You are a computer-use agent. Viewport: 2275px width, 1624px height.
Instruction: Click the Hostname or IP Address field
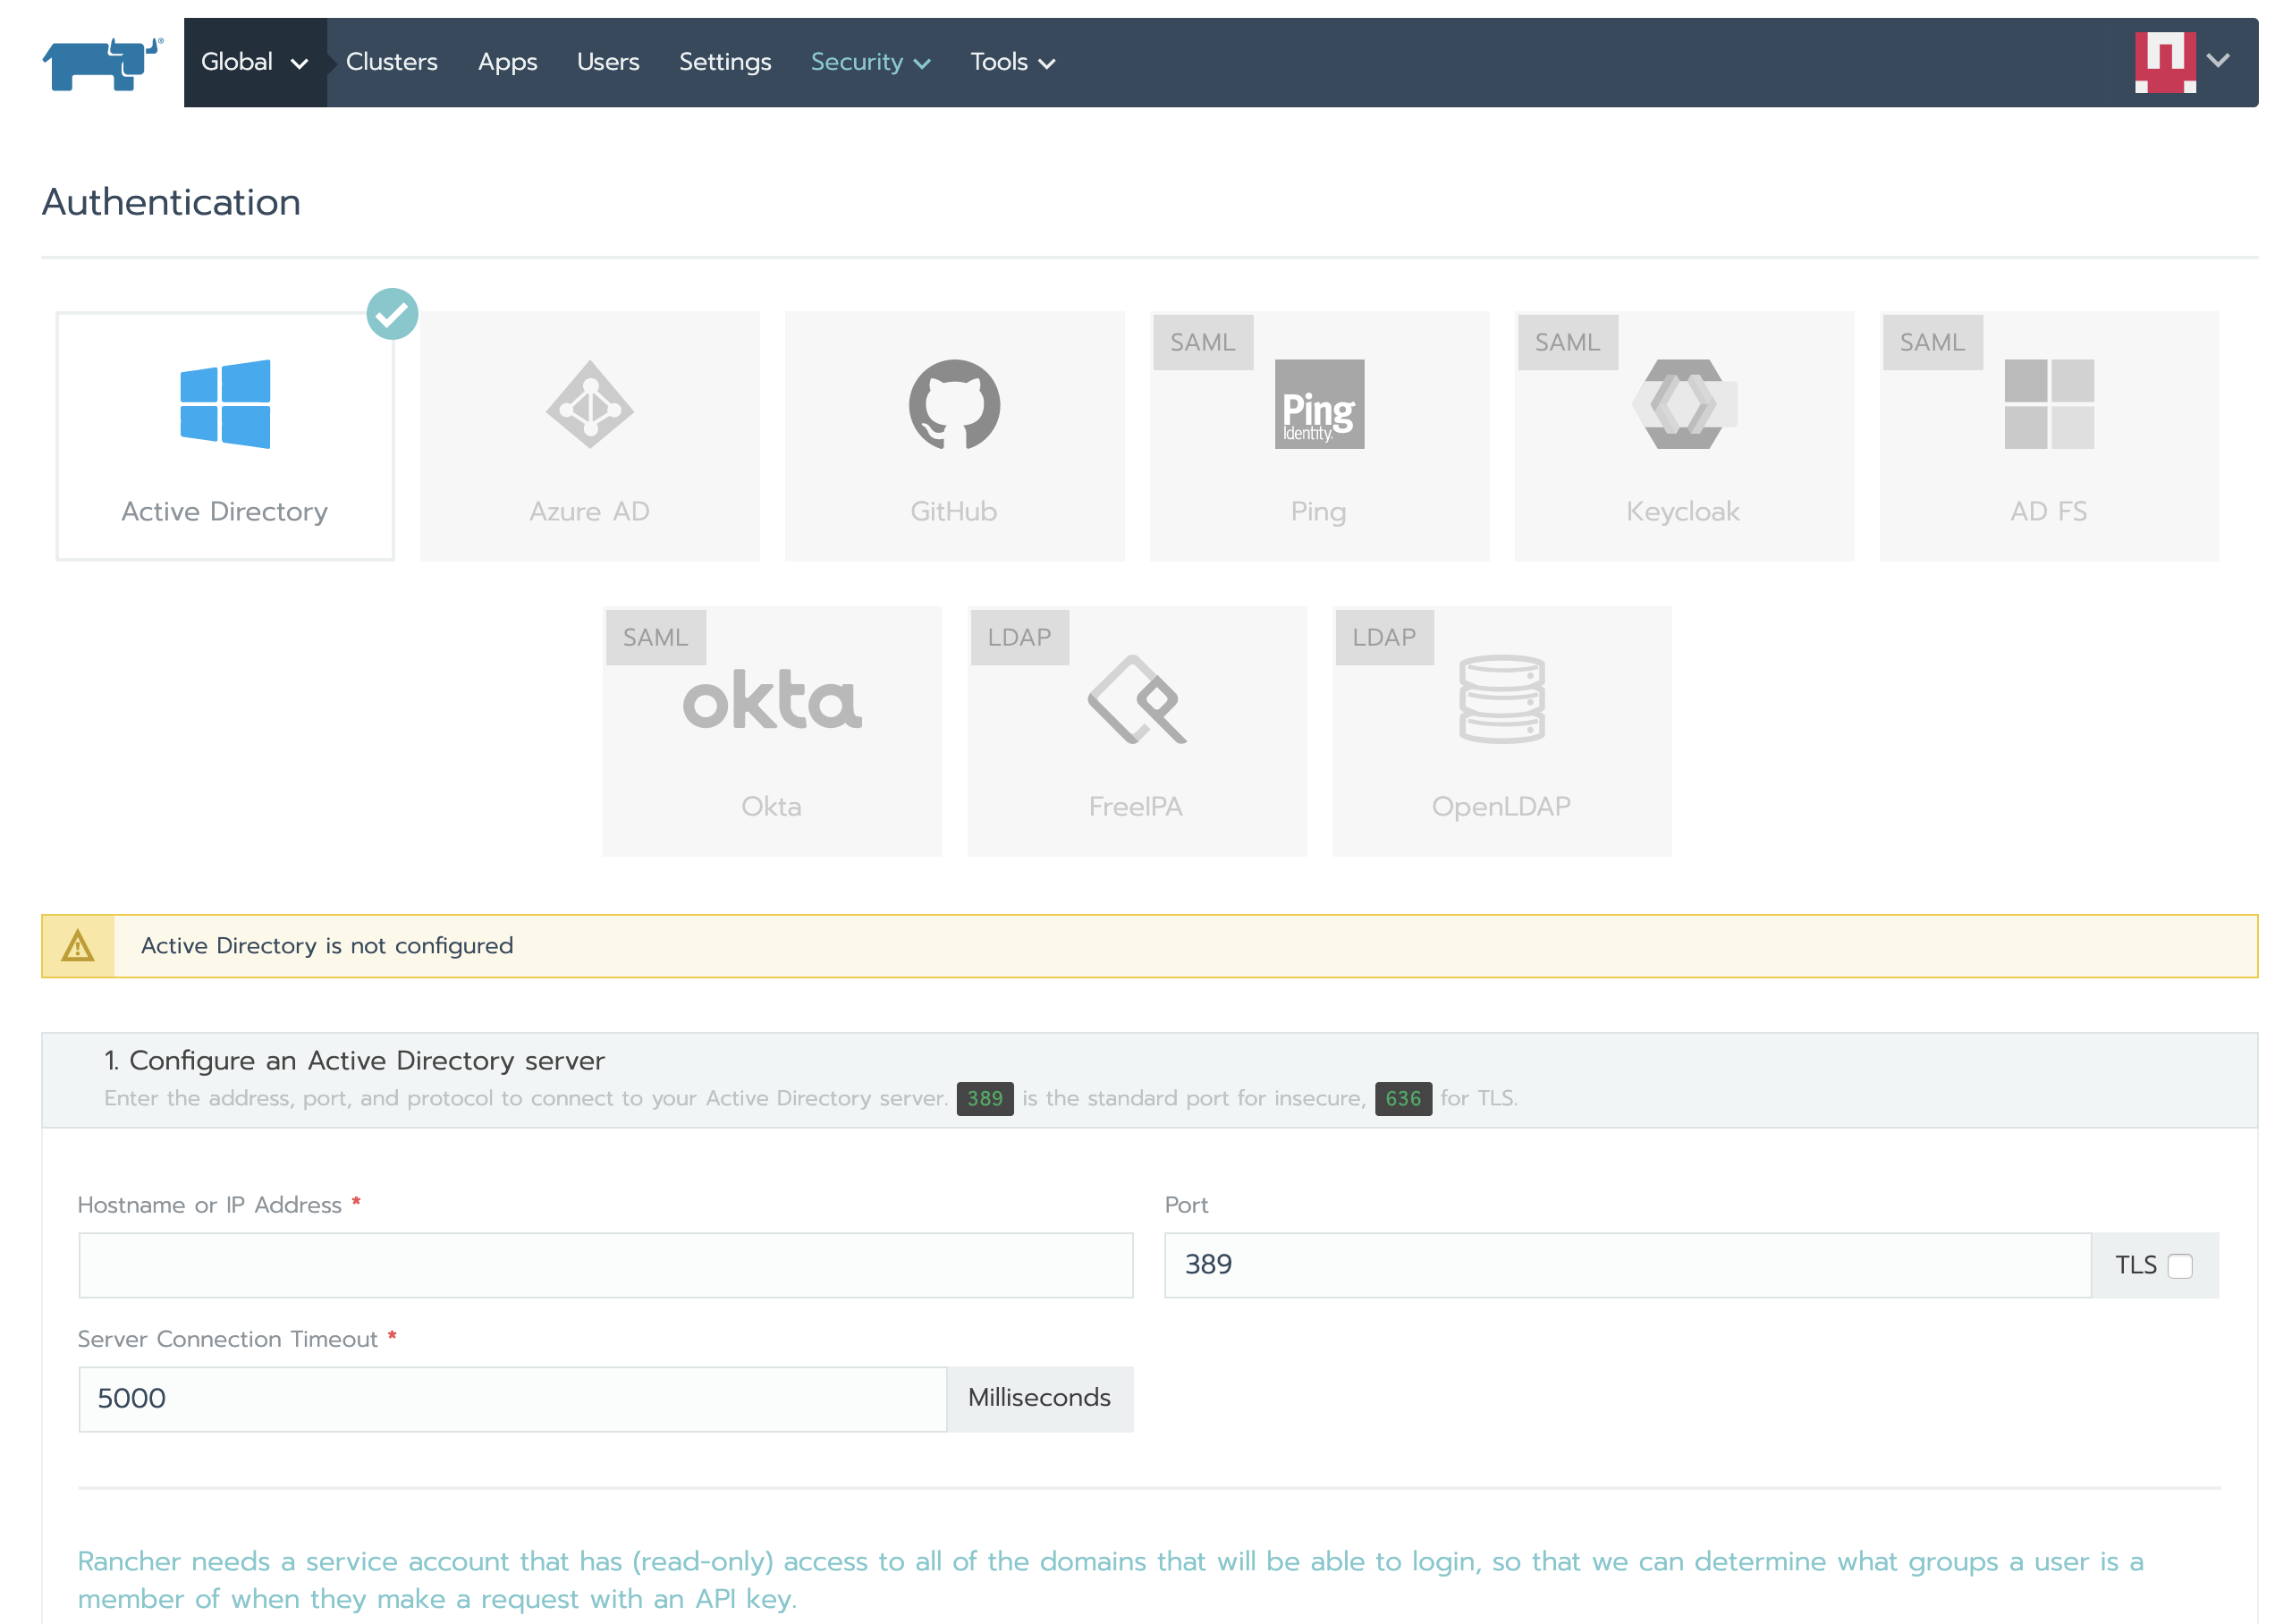(x=605, y=1265)
